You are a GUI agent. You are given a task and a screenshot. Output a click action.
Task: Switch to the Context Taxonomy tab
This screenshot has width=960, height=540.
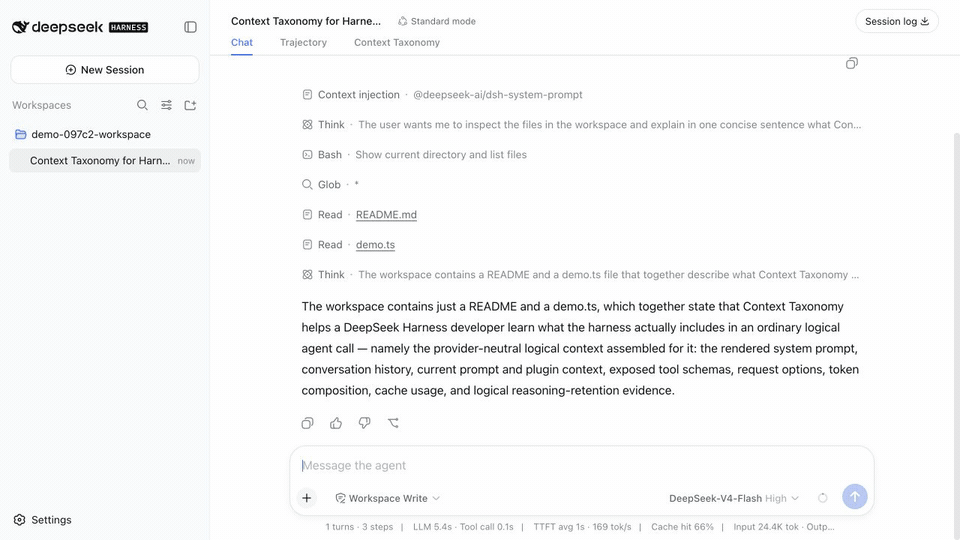[x=397, y=42]
